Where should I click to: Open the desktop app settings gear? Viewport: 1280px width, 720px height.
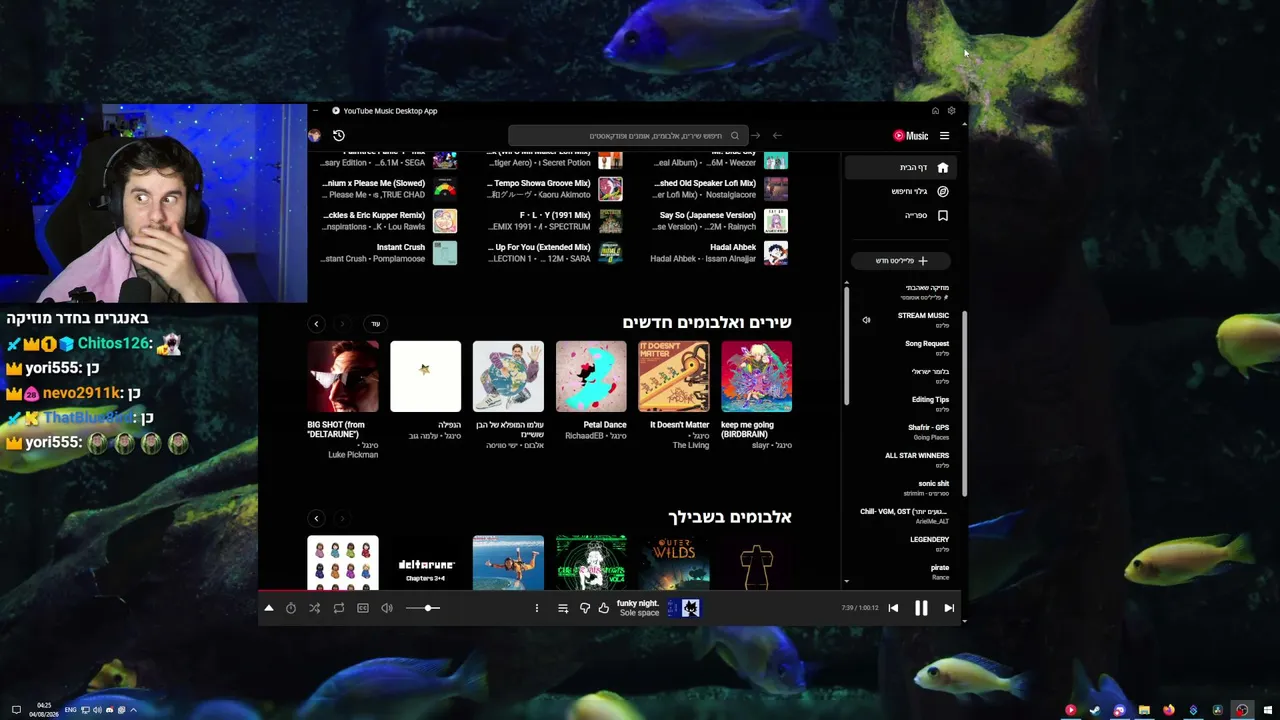tap(951, 111)
